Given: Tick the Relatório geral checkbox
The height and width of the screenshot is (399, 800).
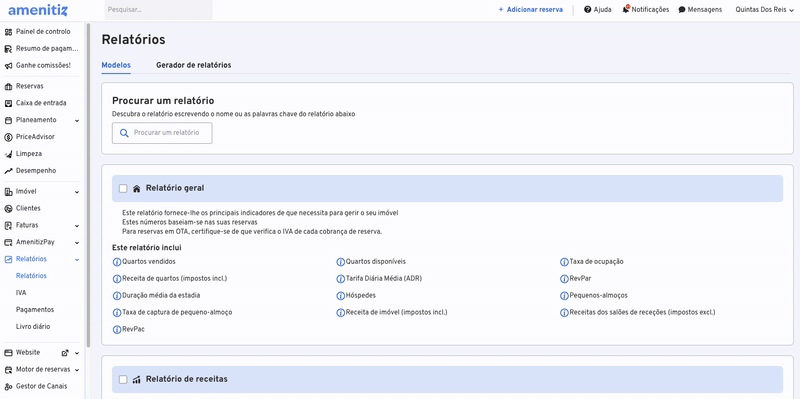Looking at the screenshot, I should click(x=123, y=189).
